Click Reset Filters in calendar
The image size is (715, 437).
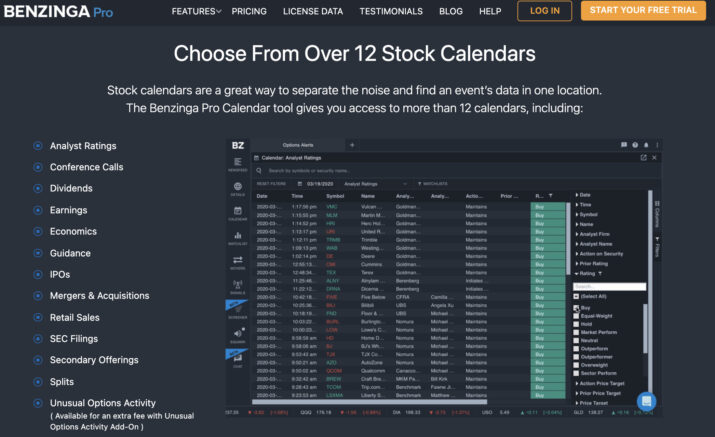(x=271, y=184)
